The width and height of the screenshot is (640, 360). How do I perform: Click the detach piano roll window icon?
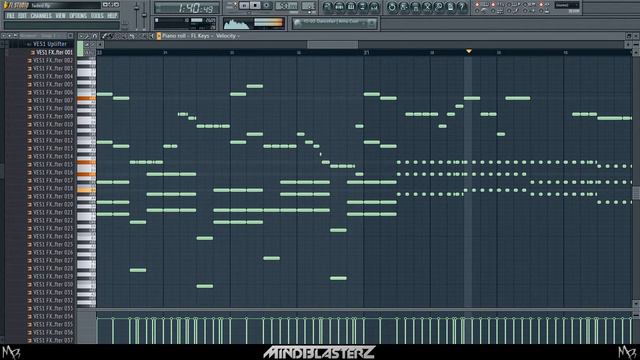[x=629, y=36]
